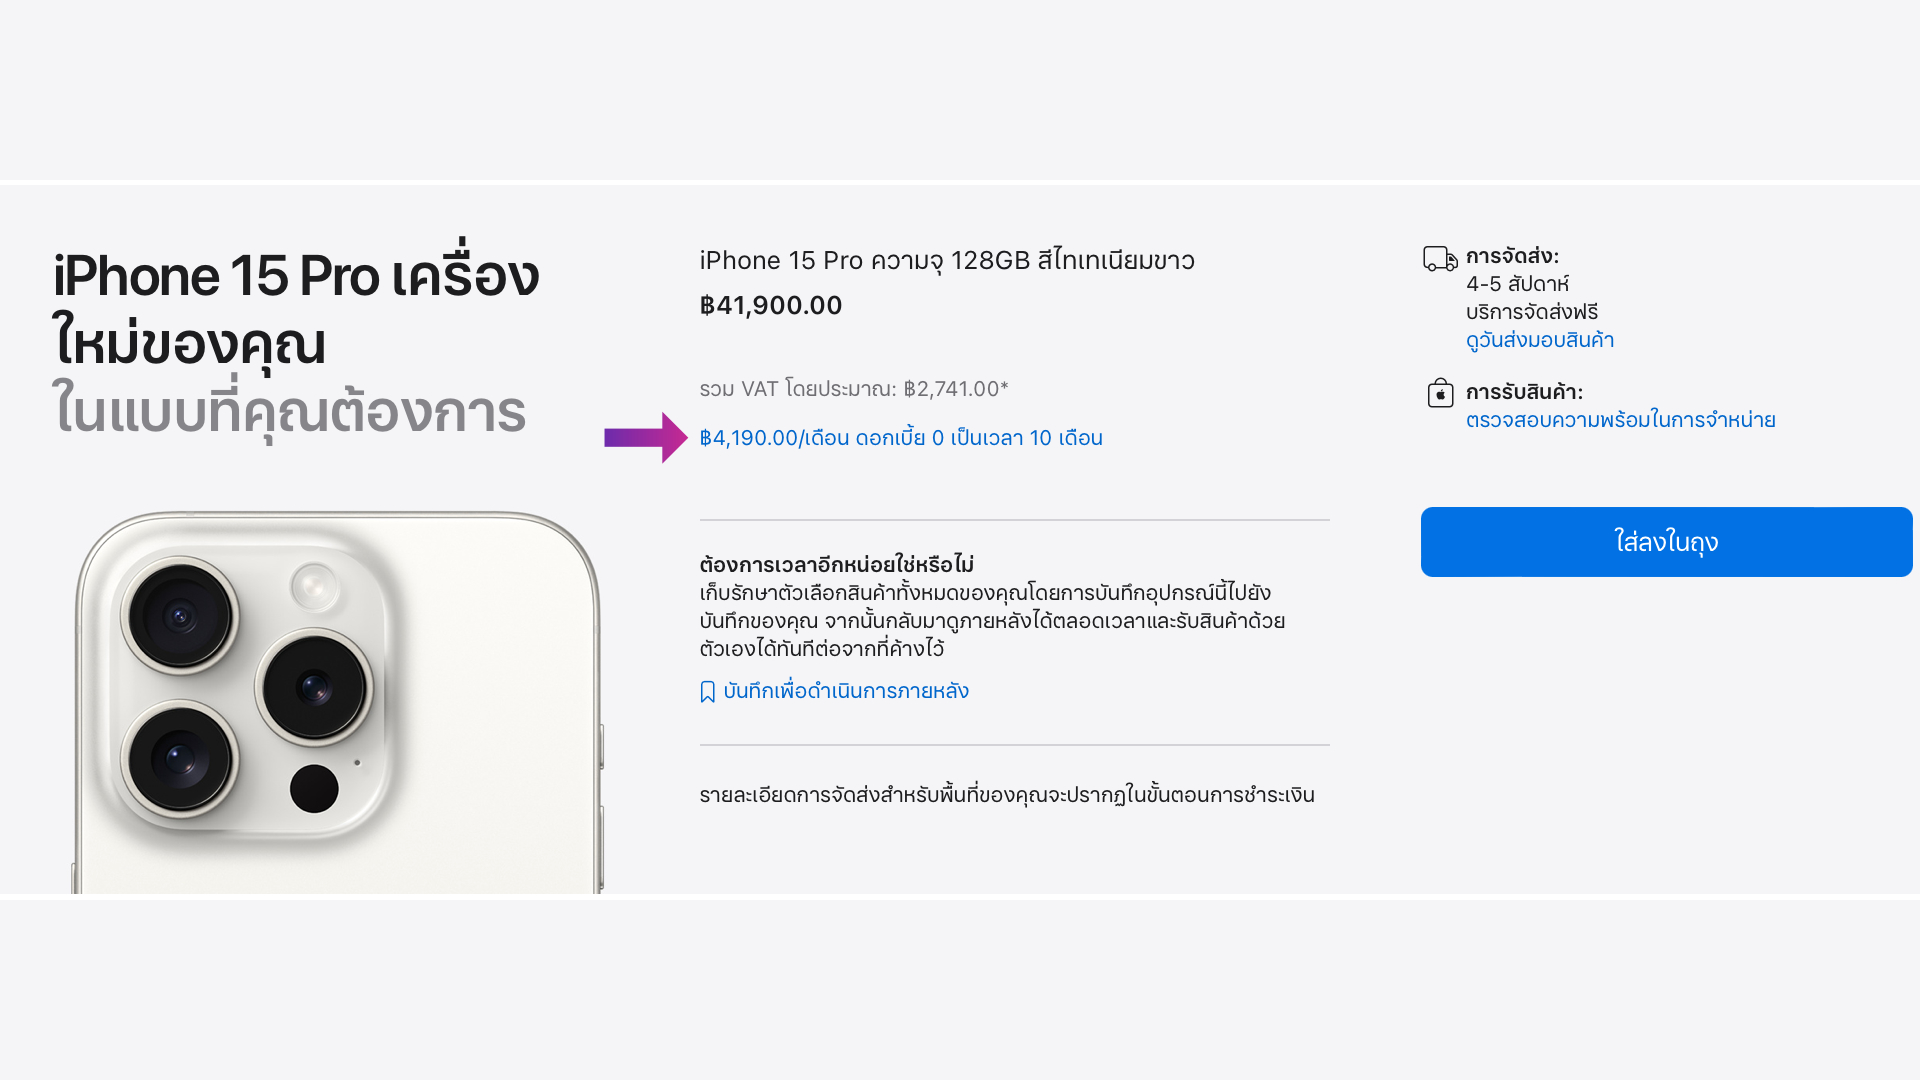
Task: Click the camera flash on the iPhone image
Action: point(314,586)
